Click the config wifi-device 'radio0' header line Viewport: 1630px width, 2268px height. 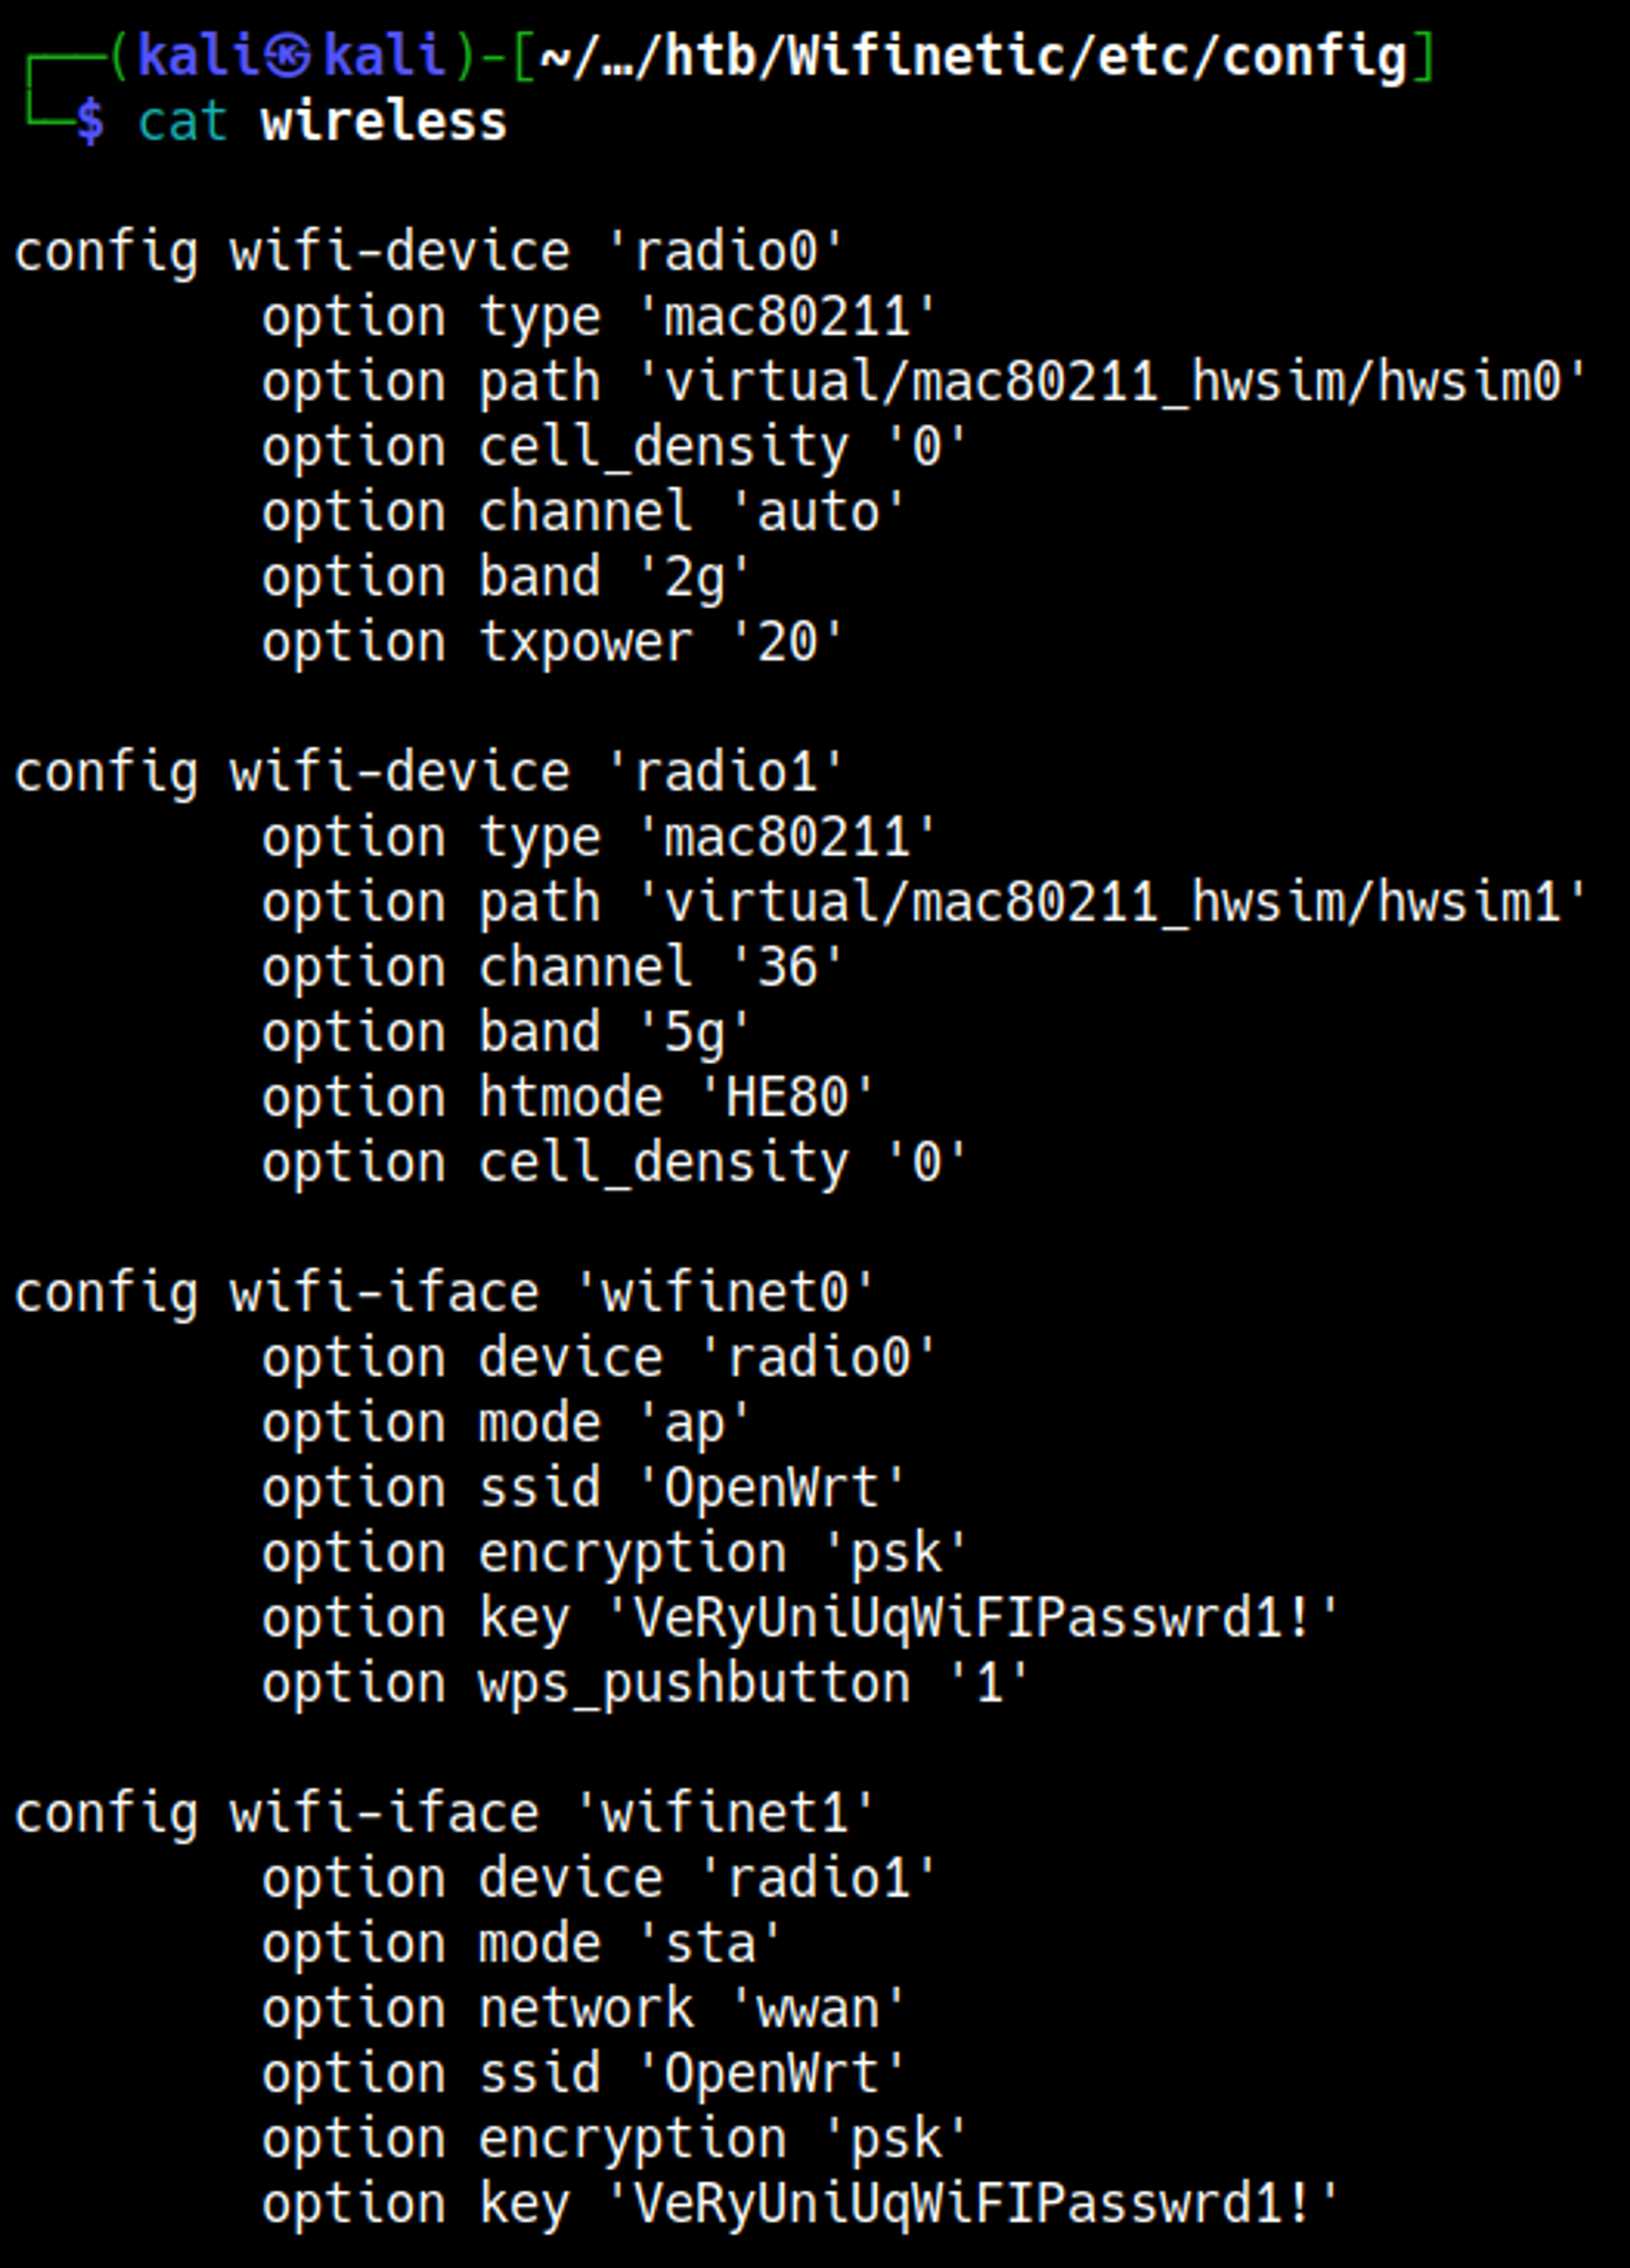tap(428, 251)
